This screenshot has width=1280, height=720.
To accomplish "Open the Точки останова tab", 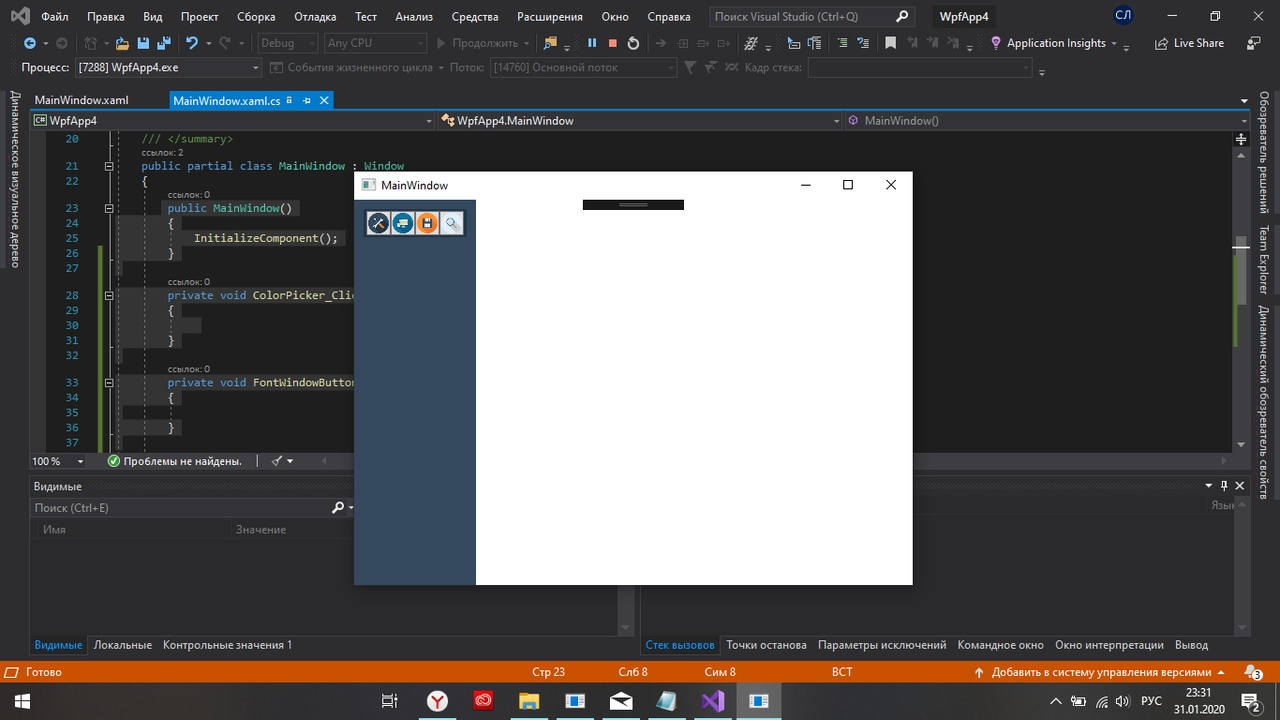I will coord(766,645).
